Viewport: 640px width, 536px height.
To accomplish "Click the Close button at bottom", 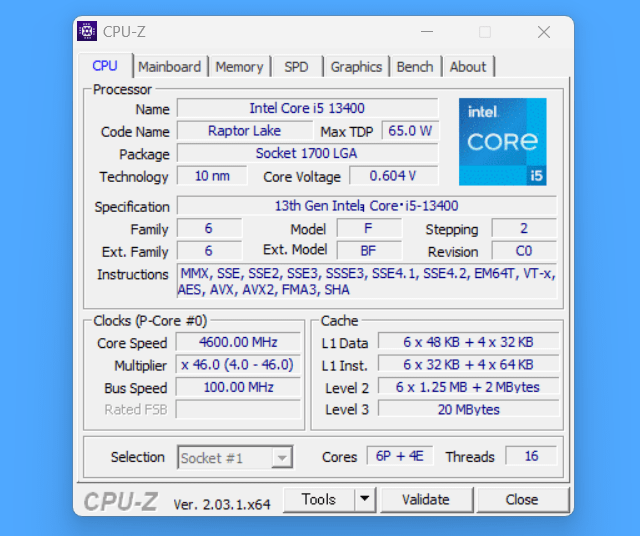I will click(522, 499).
